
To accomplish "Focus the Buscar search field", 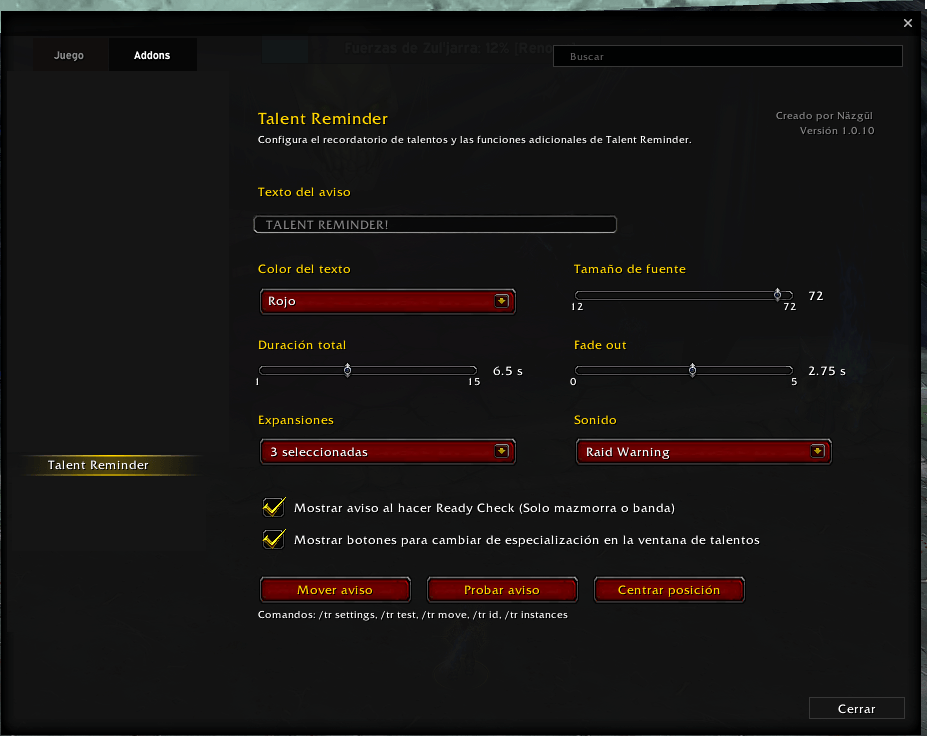I will 728,56.
